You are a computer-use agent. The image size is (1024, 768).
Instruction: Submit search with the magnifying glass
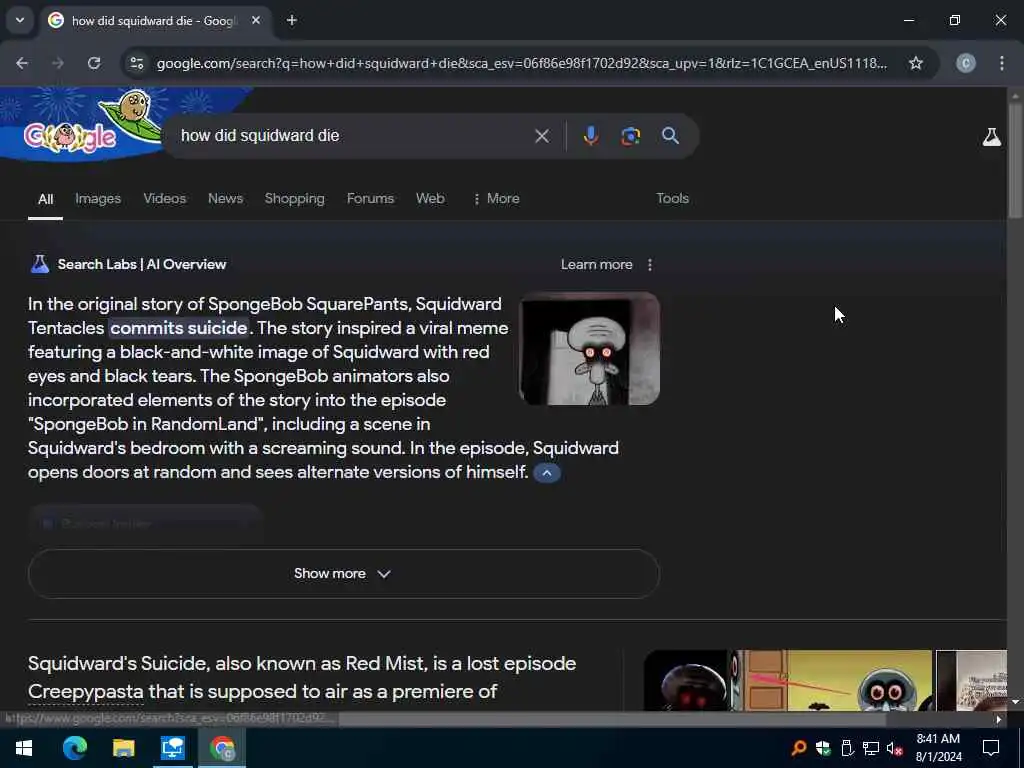tap(670, 136)
